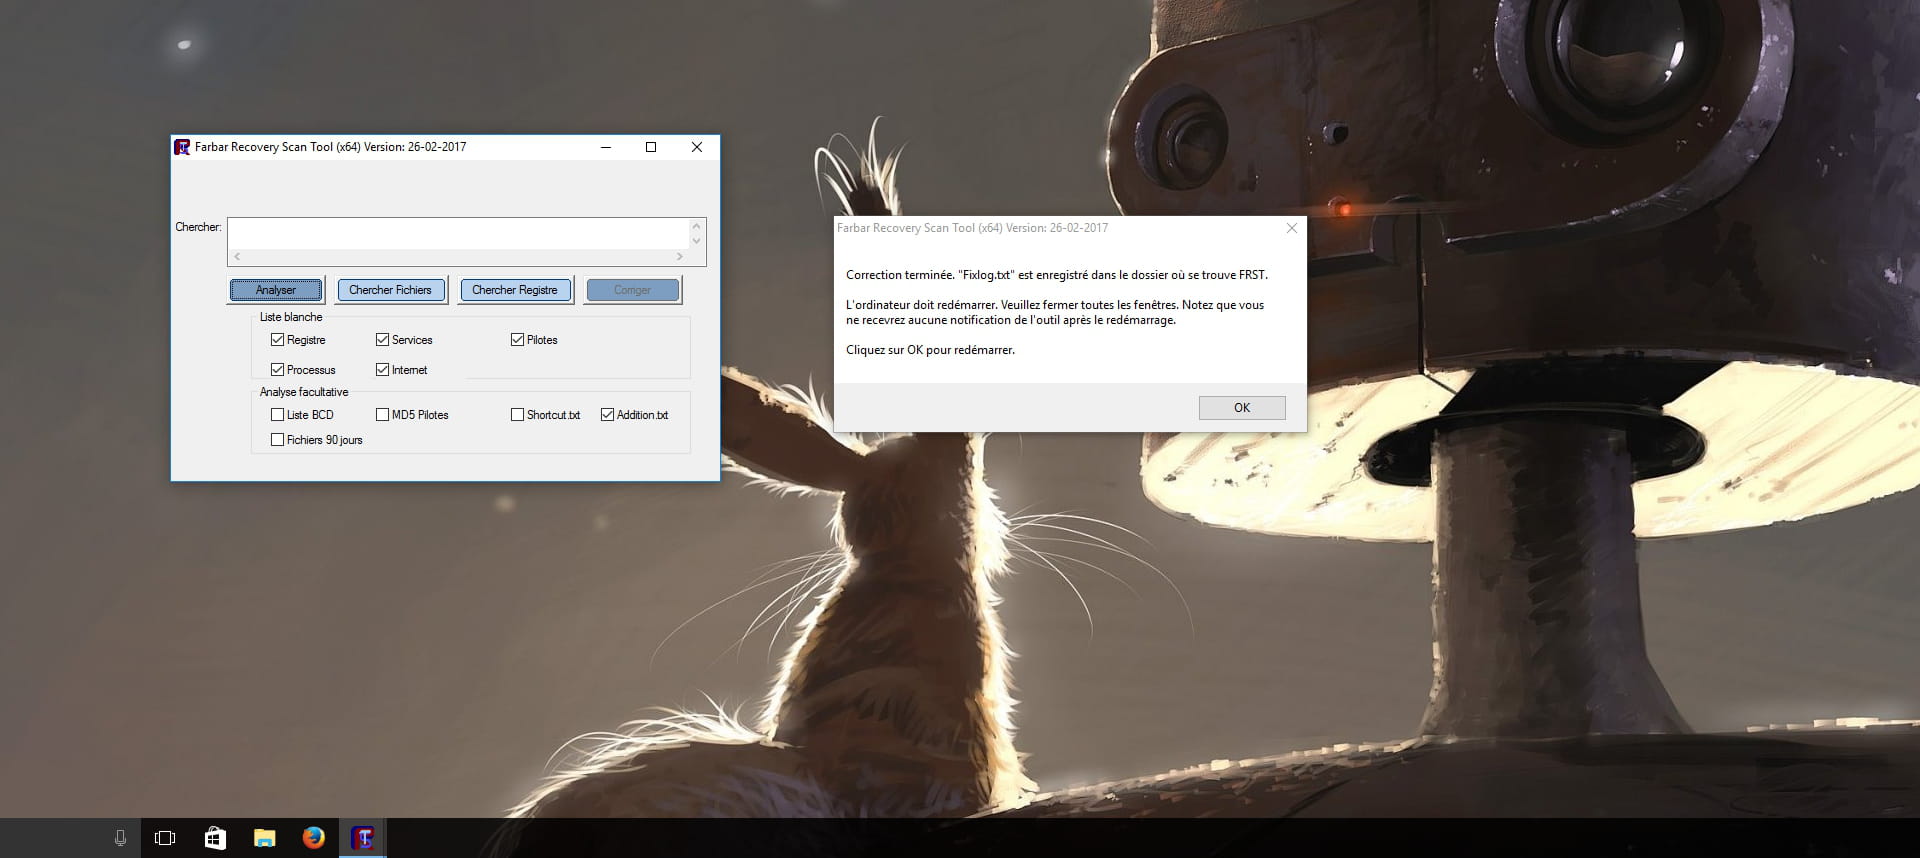Open File Explorer from the taskbar
1920x858 pixels.
(264, 838)
